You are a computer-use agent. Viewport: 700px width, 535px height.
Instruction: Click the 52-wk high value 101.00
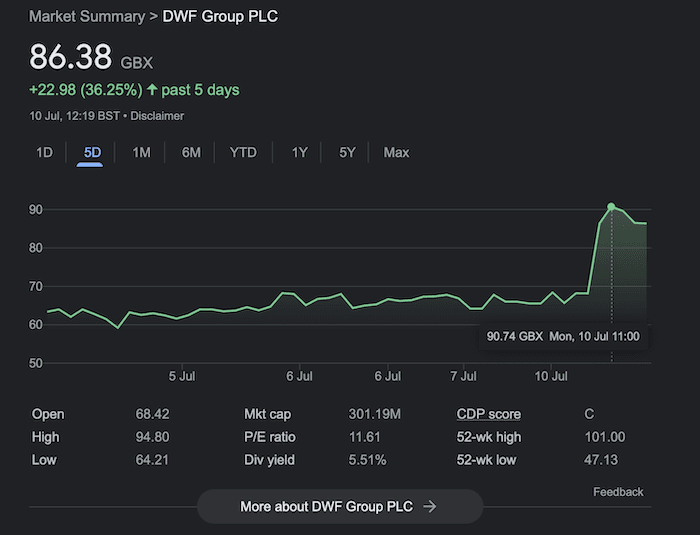[x=605, y=437]
